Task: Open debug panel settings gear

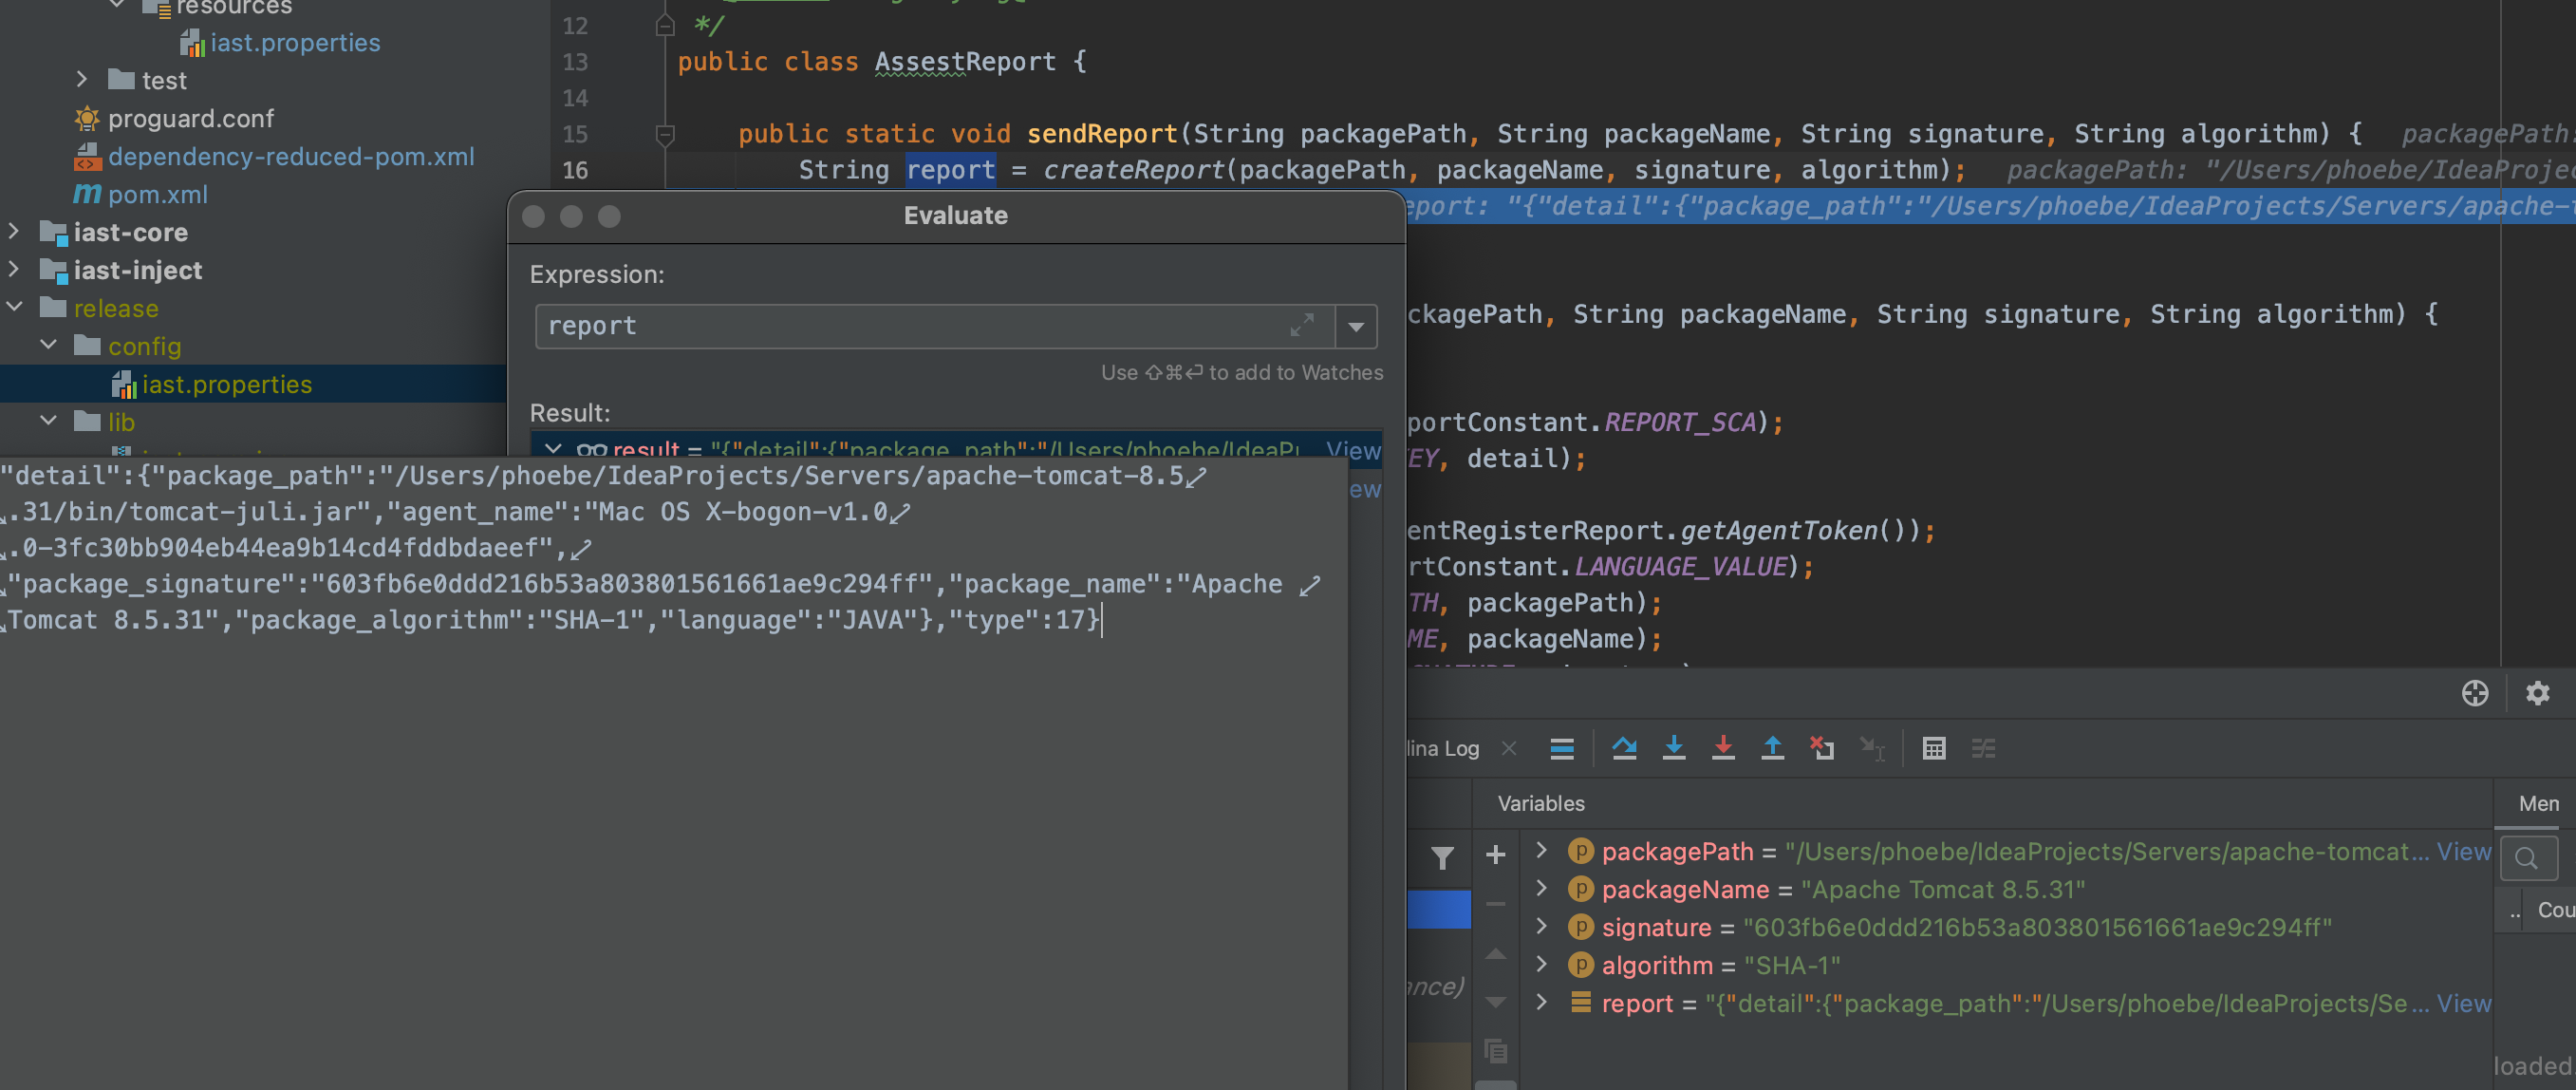Action: click(2537, 693)
